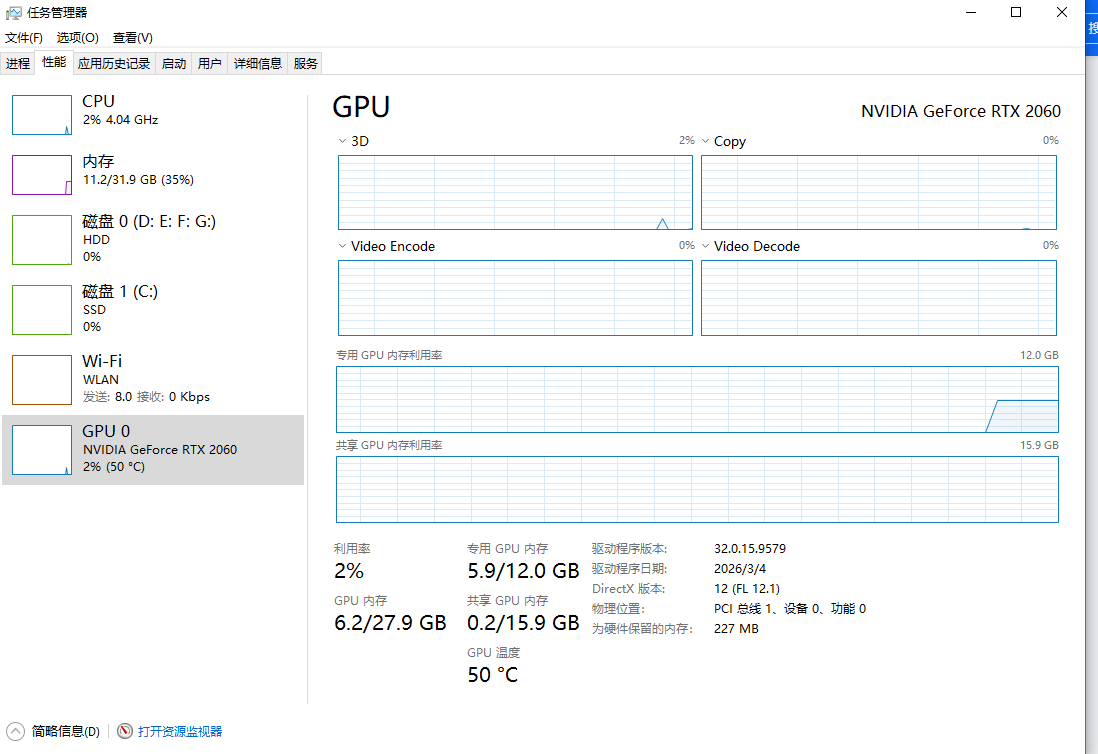Select the Wi-Fi WLAN graph icon
Image resolution: width=1098 pixels, height=754 pixels.
click(42, 379)
